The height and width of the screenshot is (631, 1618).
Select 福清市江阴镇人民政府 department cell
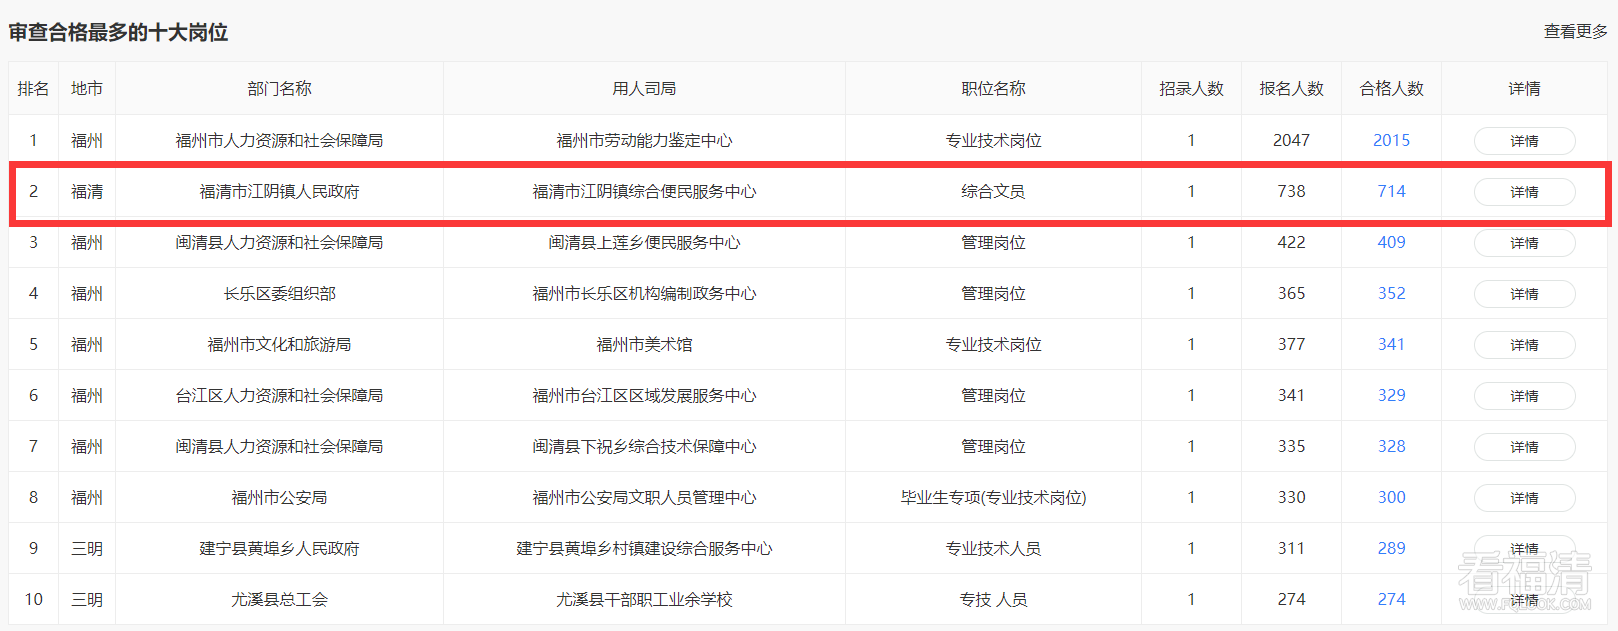point(279,191)
